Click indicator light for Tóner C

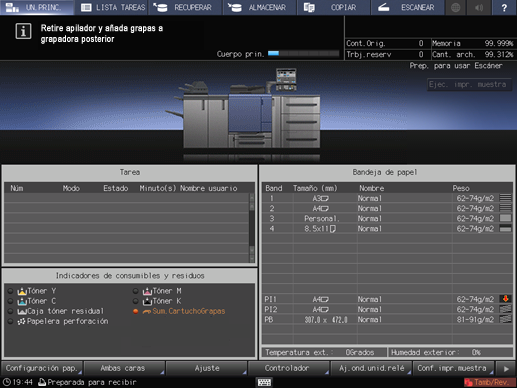tap(10, 301)
